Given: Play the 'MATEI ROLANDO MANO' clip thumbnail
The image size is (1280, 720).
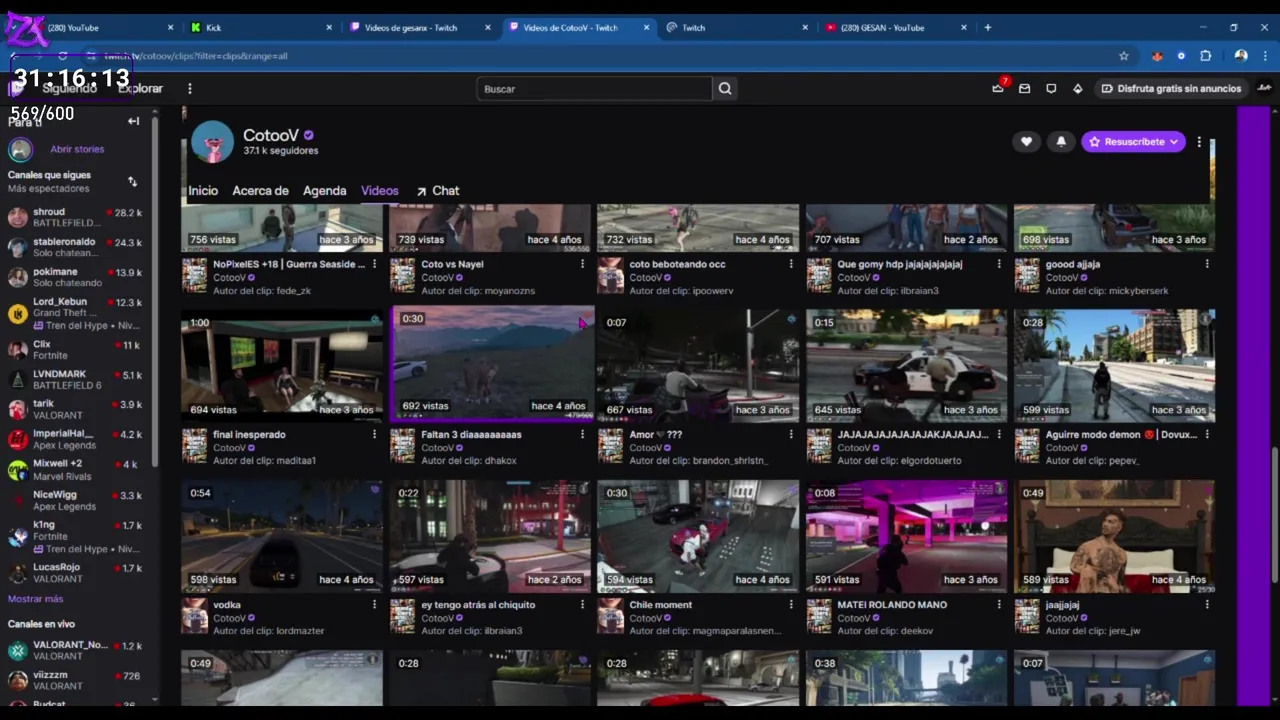Looking at the screenshot, I should [x=906, y=536].
